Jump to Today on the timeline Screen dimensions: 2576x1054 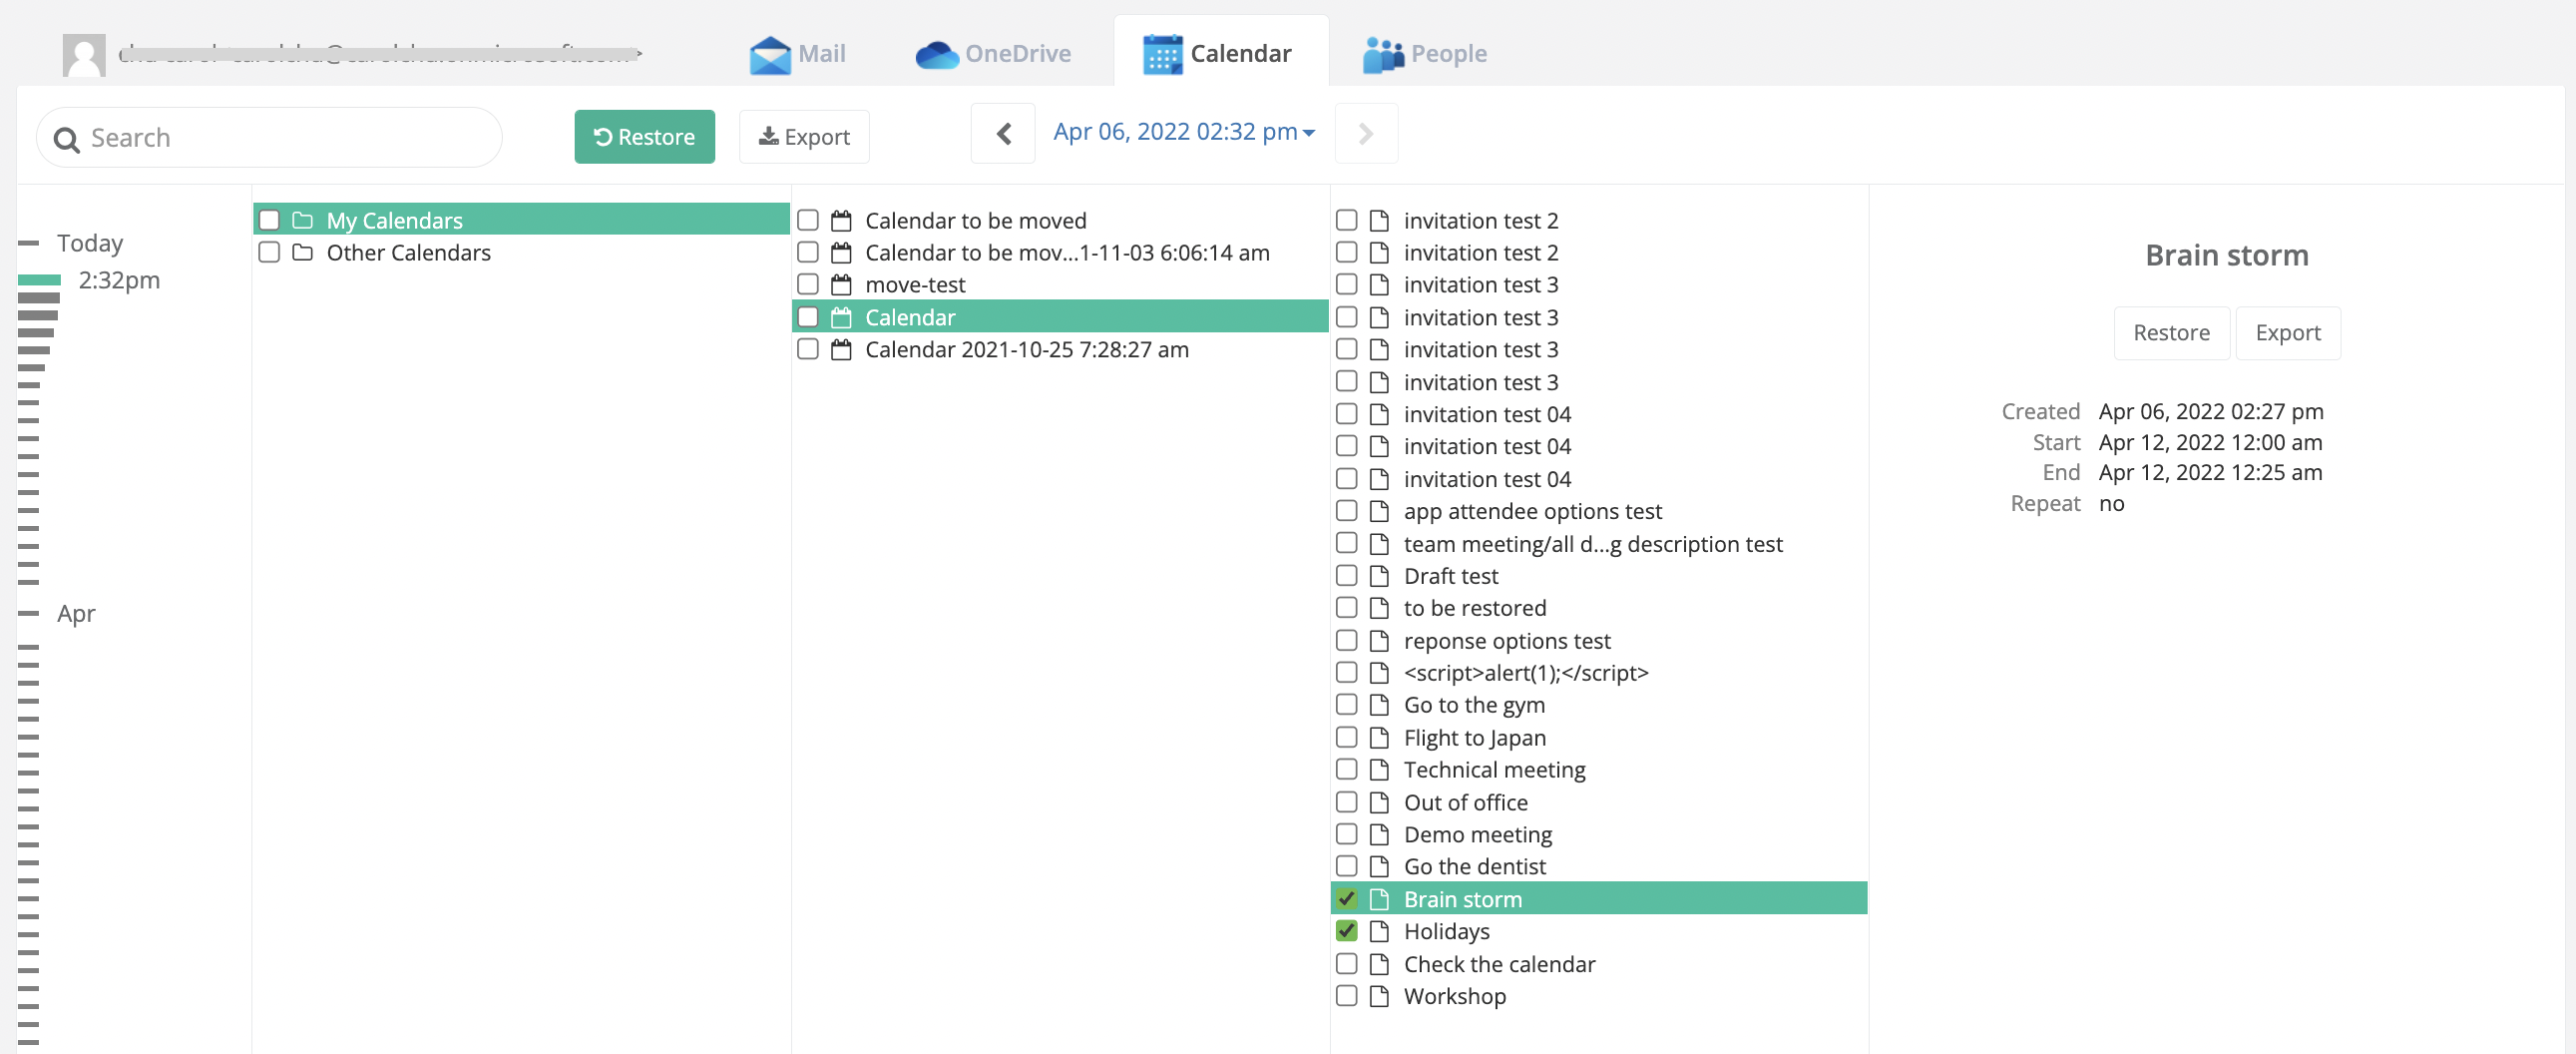(x=90, y=243)
